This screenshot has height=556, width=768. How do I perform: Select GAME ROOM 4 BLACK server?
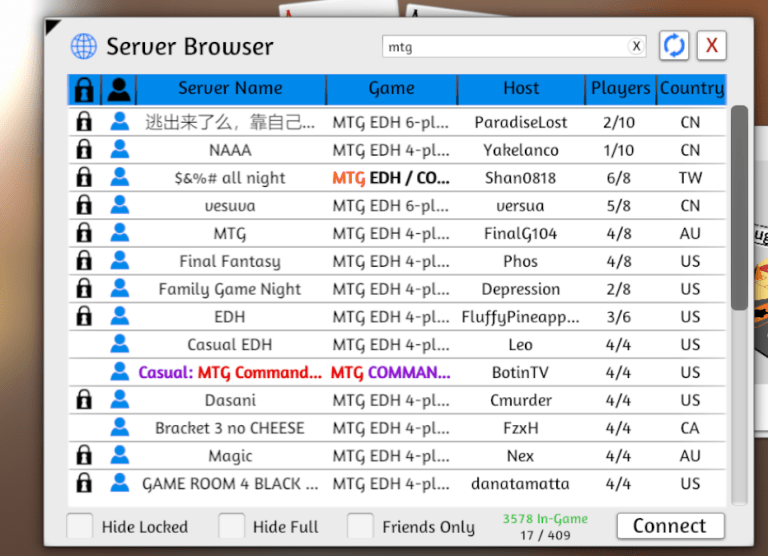(x=230, y=484)
